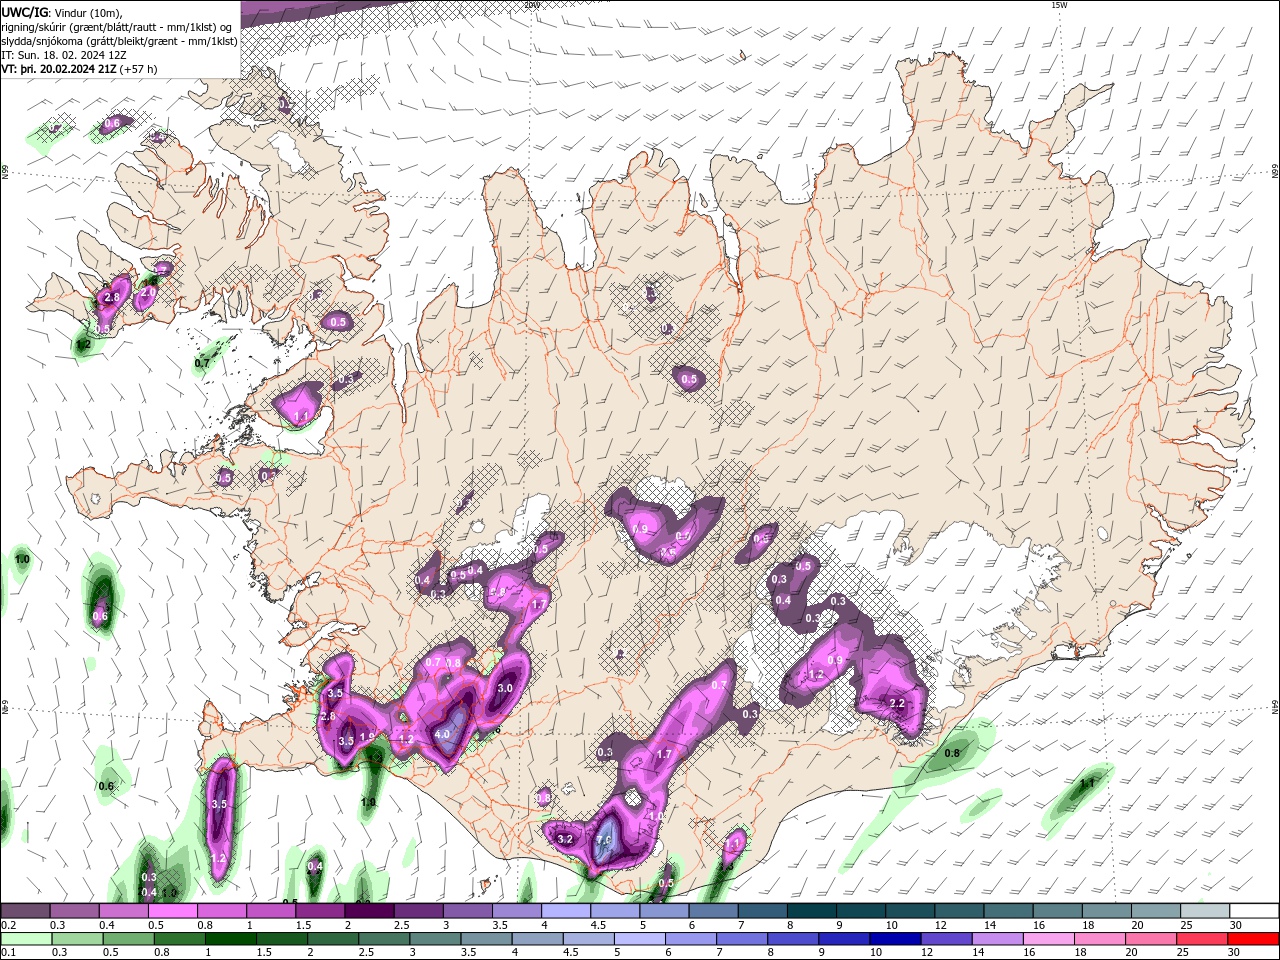The width and height of the screenshot is (1280, 960).
Task: Click the "18" label in the upper legend row
Action: [1088, 925]
